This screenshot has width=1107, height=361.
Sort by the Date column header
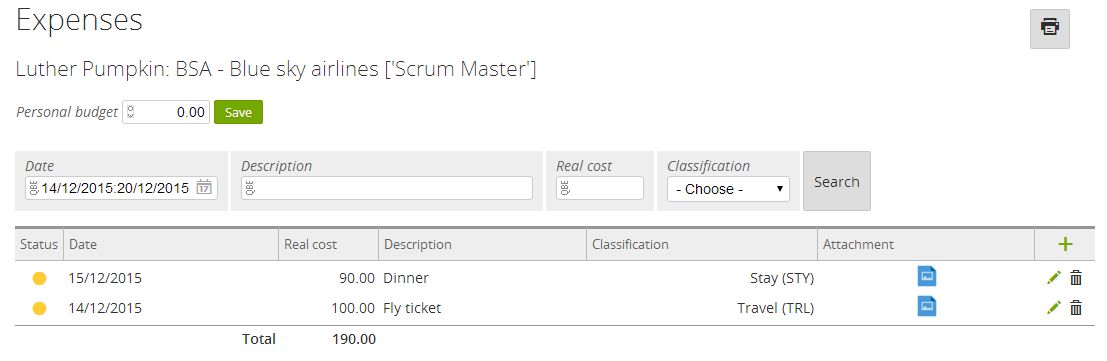point(83,244)
